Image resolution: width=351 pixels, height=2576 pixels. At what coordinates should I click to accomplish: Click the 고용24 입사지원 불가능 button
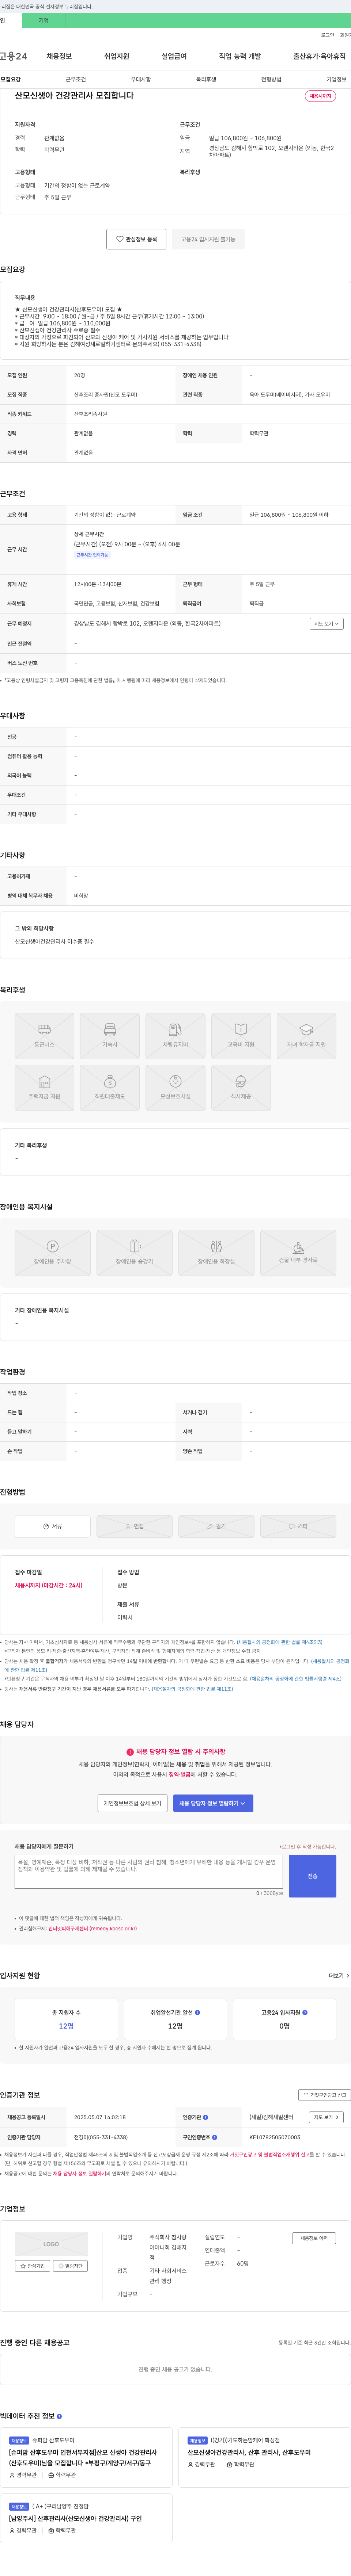click(x=208, y=239)
